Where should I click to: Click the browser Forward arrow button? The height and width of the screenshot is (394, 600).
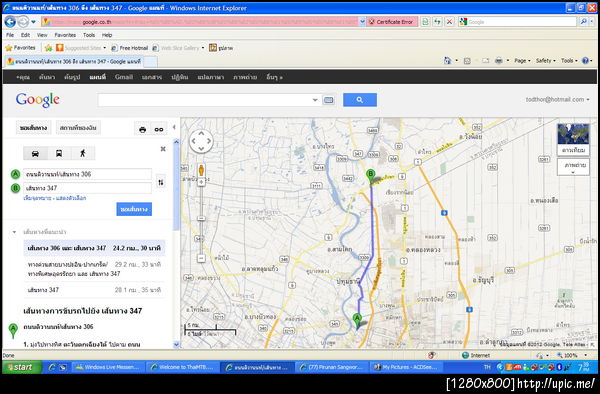point(23,22)
